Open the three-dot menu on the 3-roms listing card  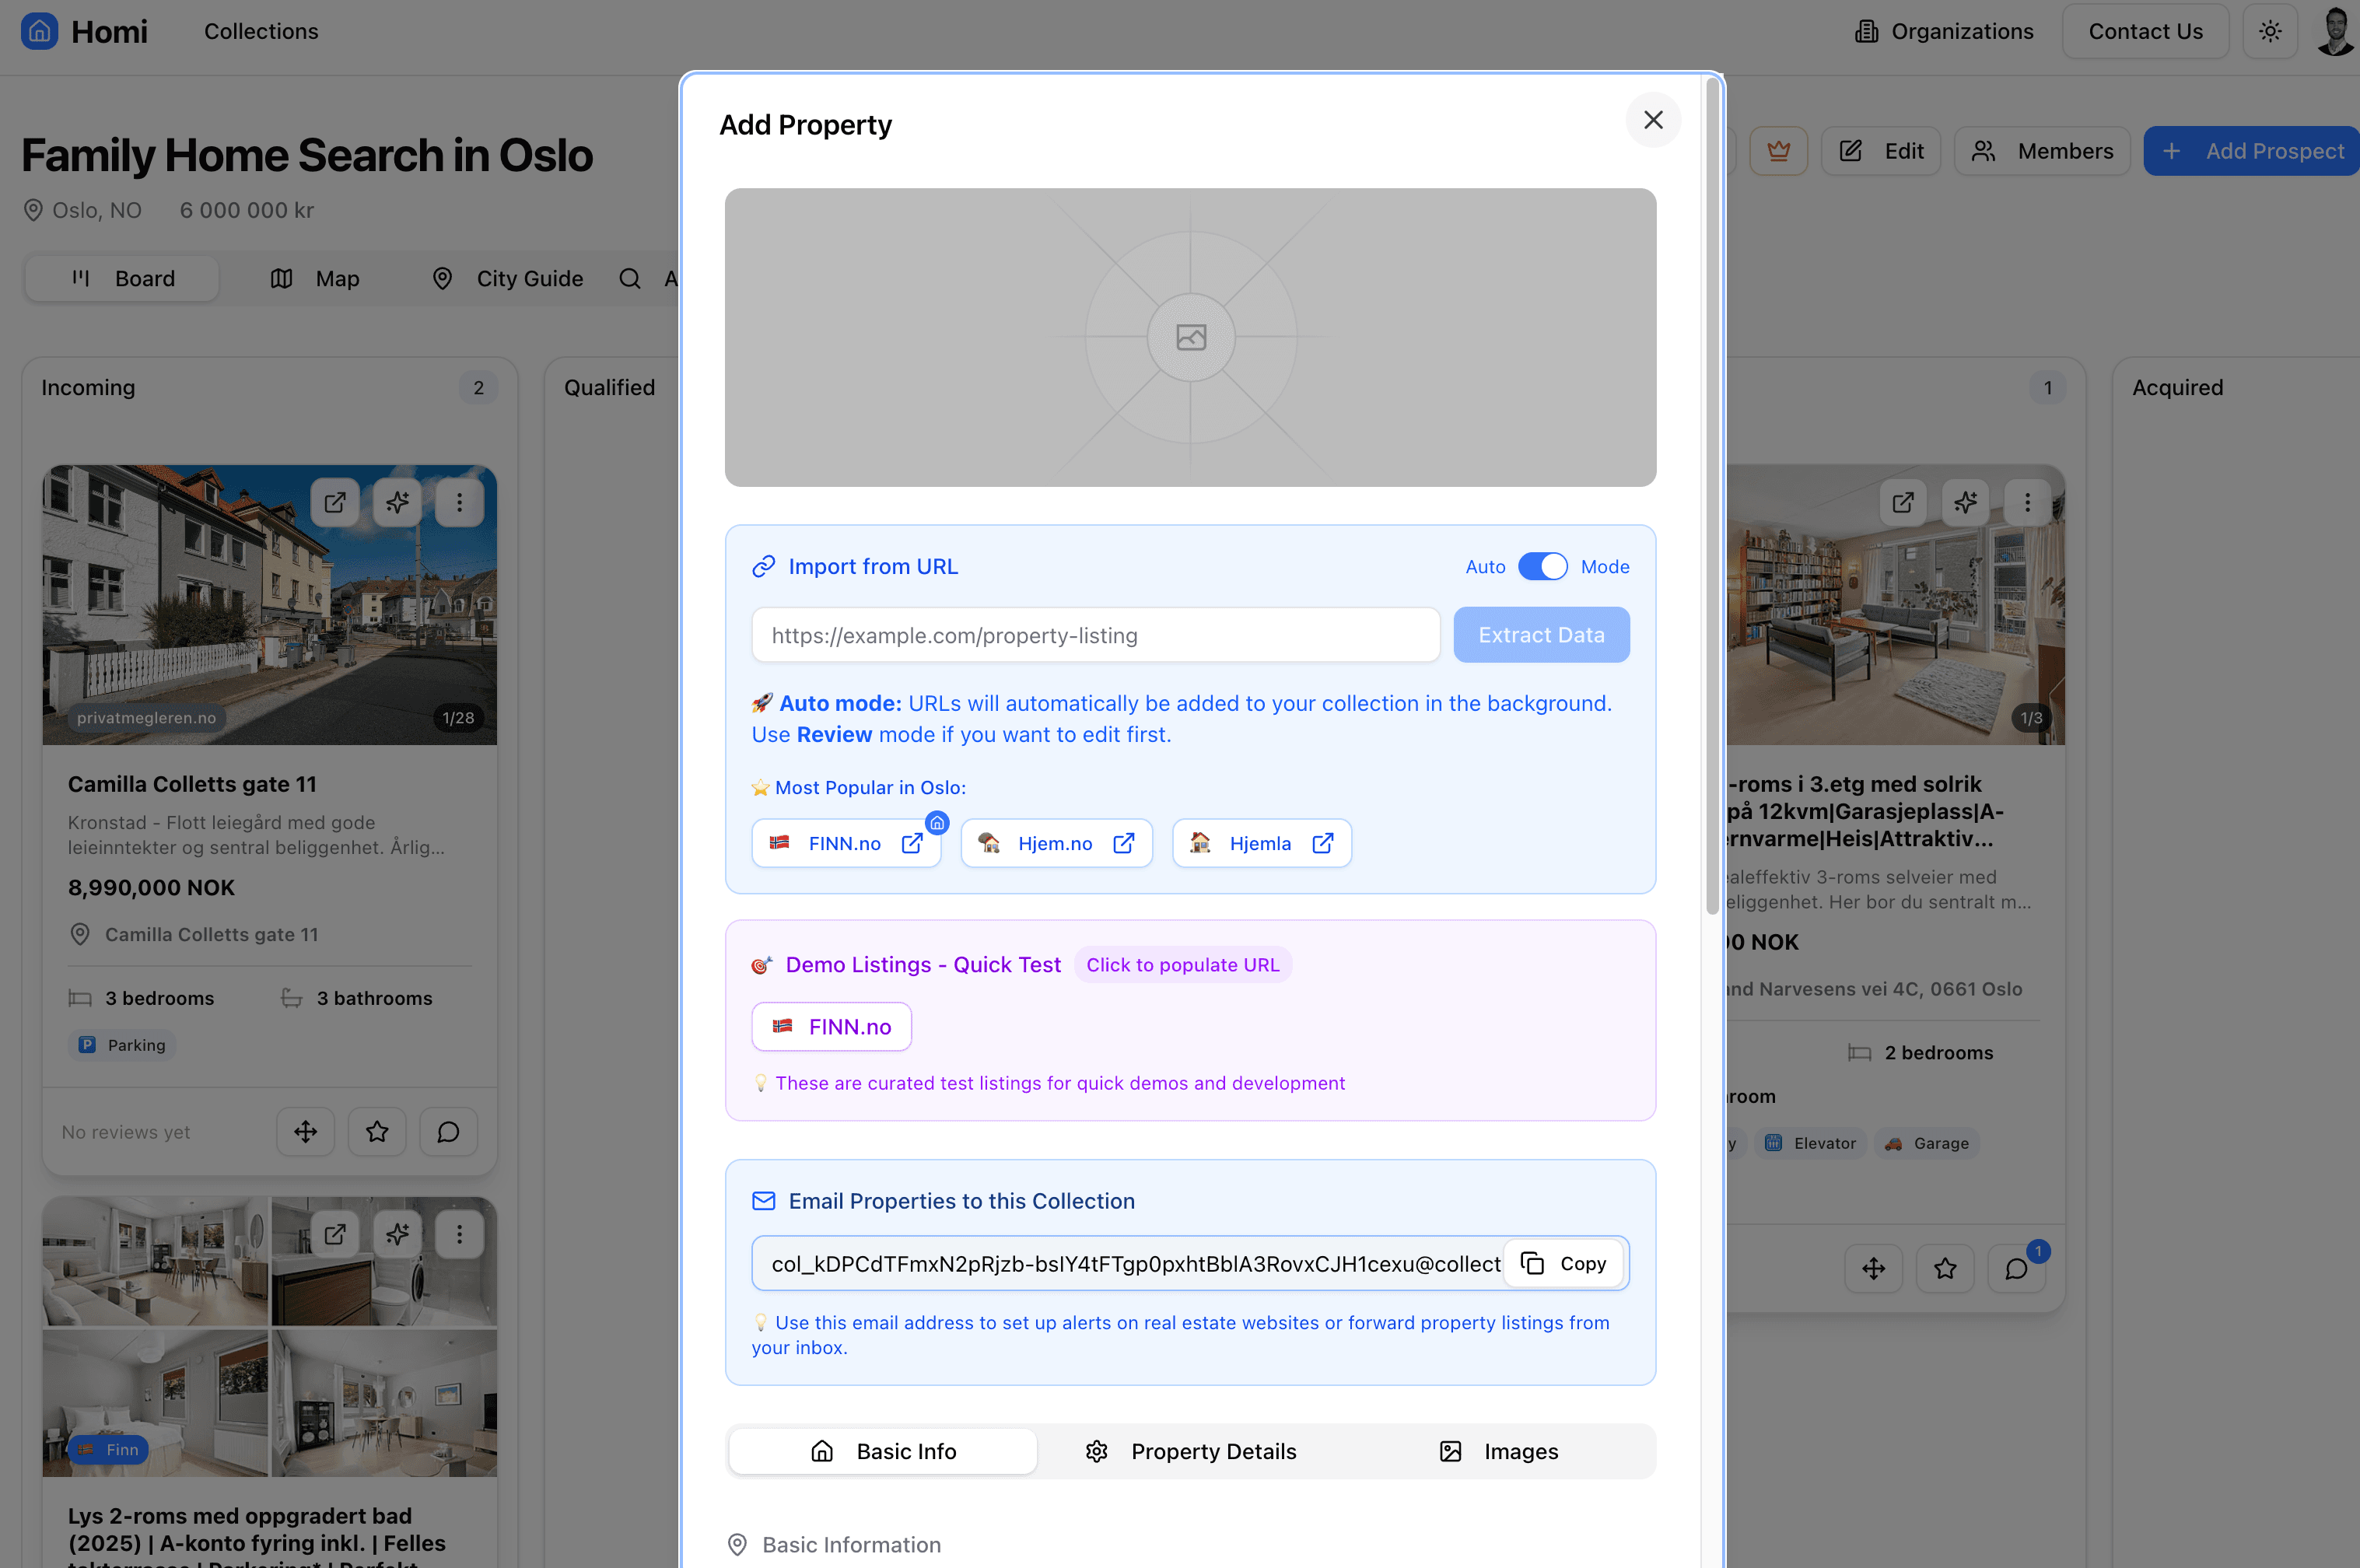[x=2027, y=502]
